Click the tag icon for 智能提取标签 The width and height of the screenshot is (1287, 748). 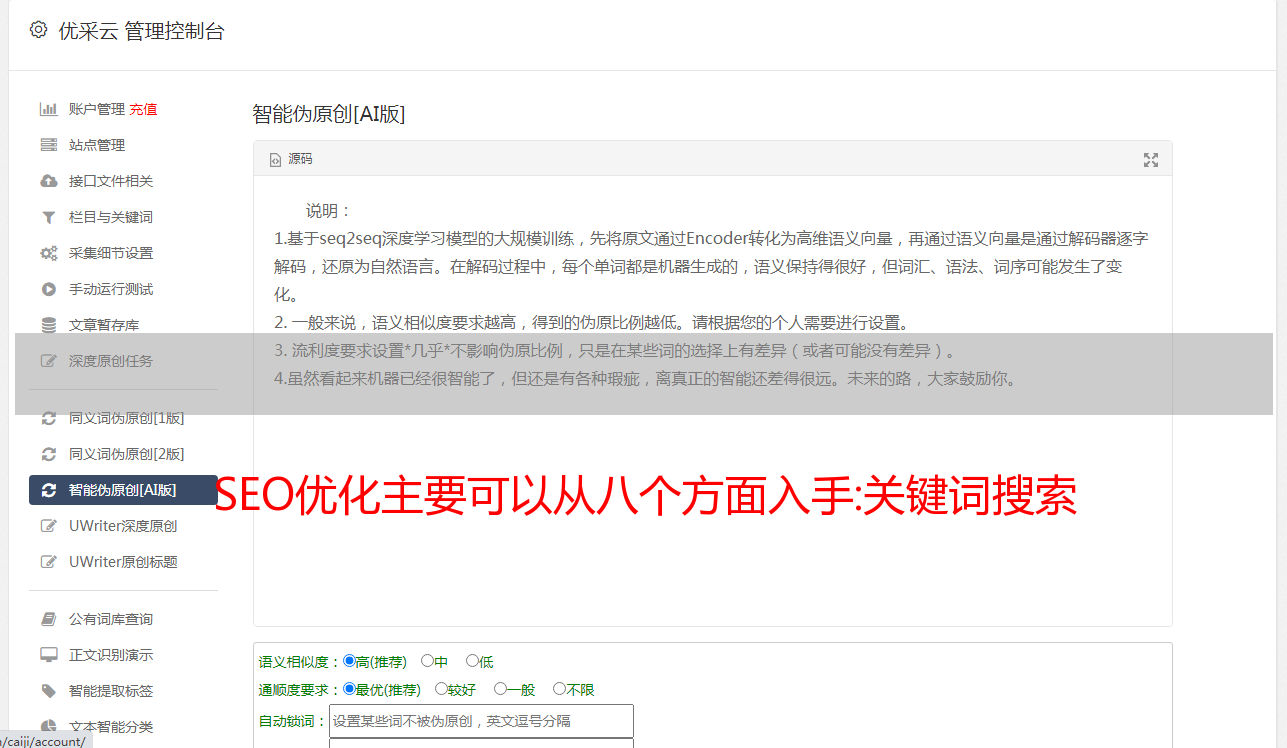click(x=48, y=691)
